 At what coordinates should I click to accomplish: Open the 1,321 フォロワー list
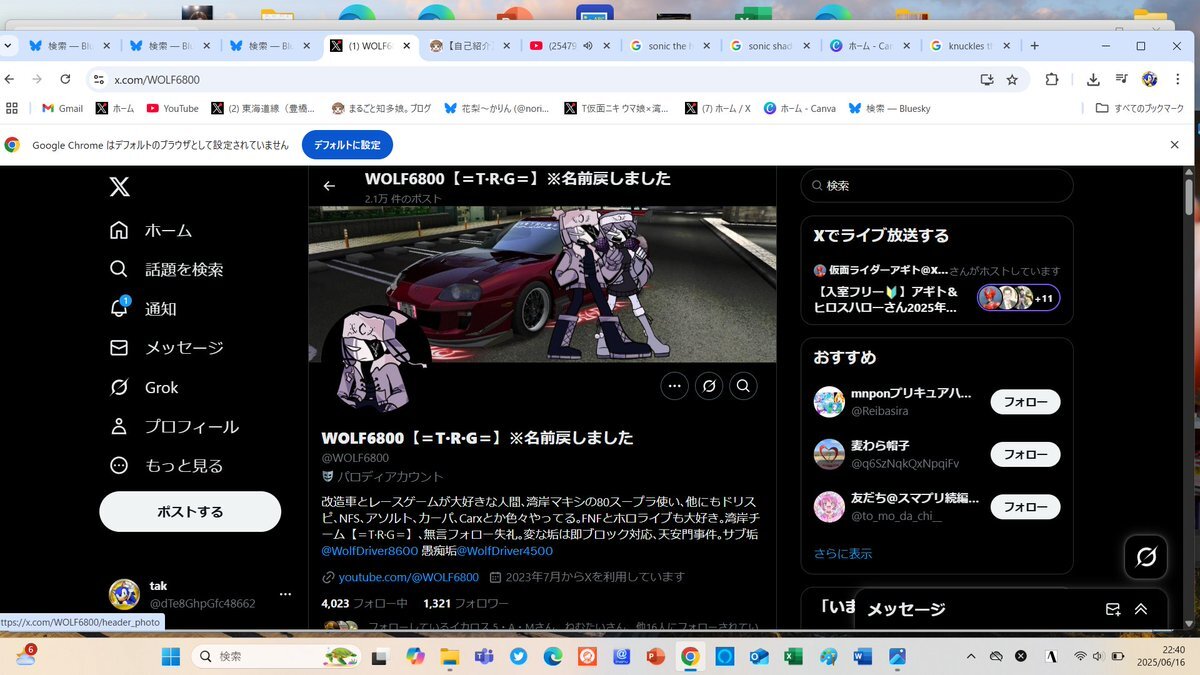click(466, 604)
